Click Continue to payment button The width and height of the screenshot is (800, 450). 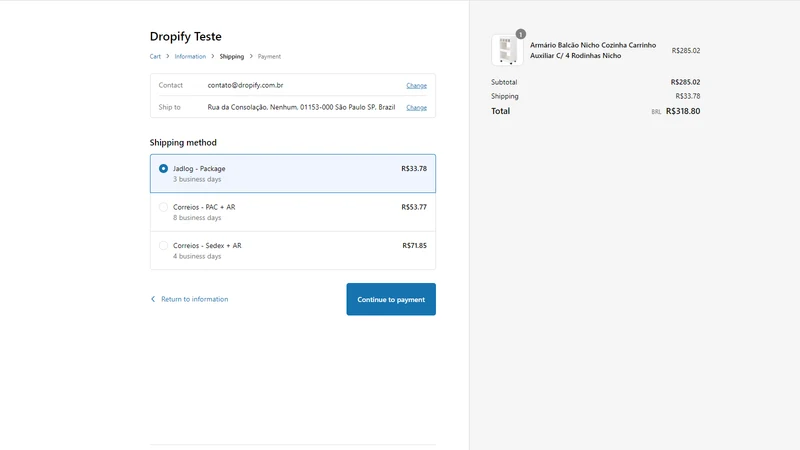tap(391, 299)
